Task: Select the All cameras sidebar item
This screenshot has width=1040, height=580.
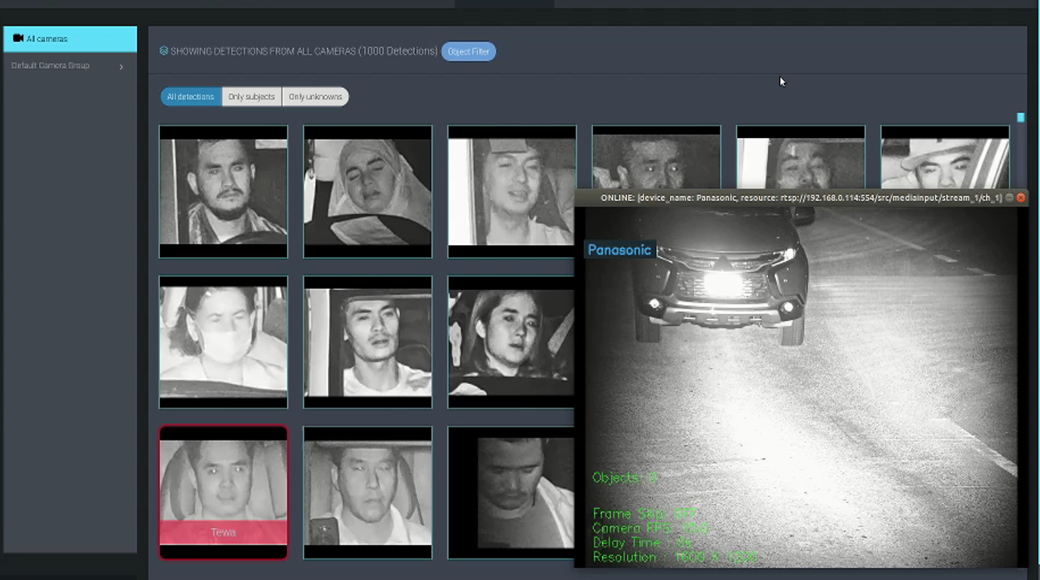Action: 70,39
